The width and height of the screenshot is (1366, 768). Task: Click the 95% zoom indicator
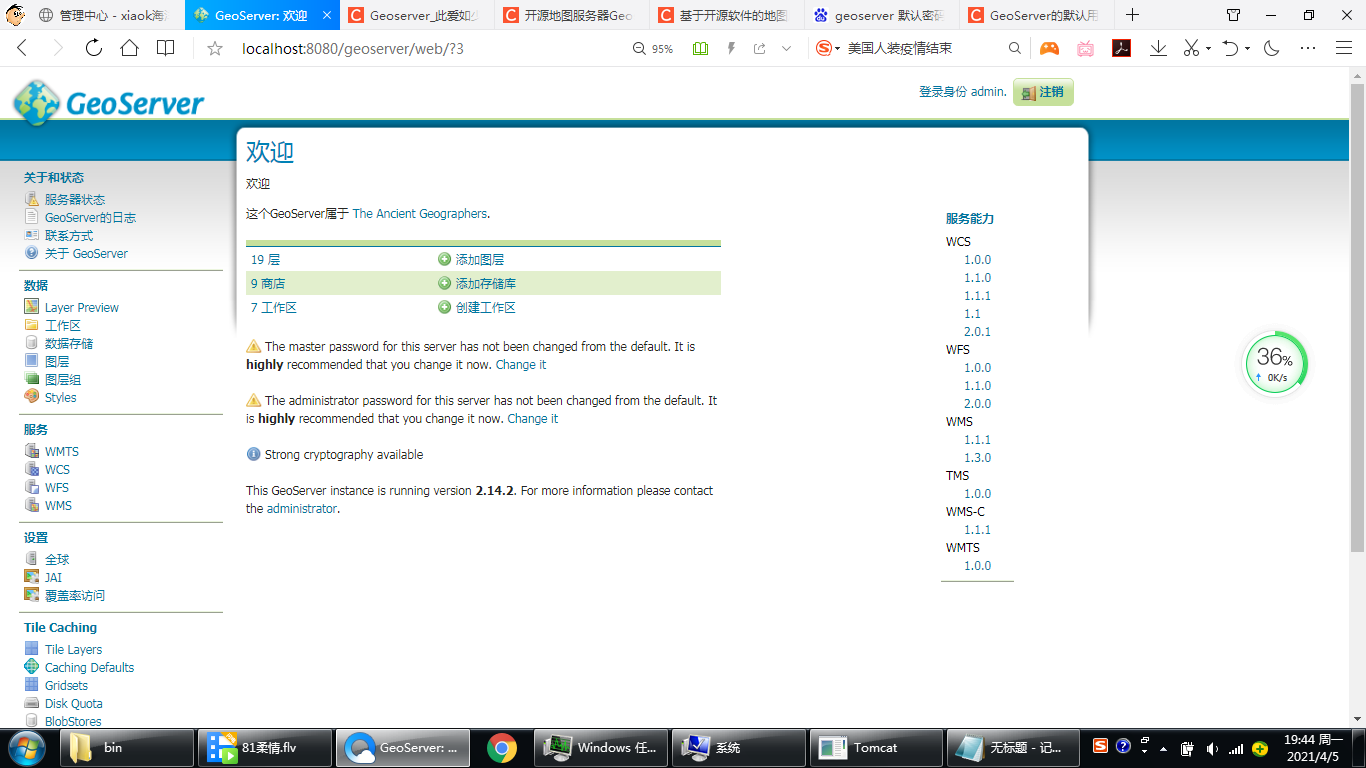tap(654, 49)
